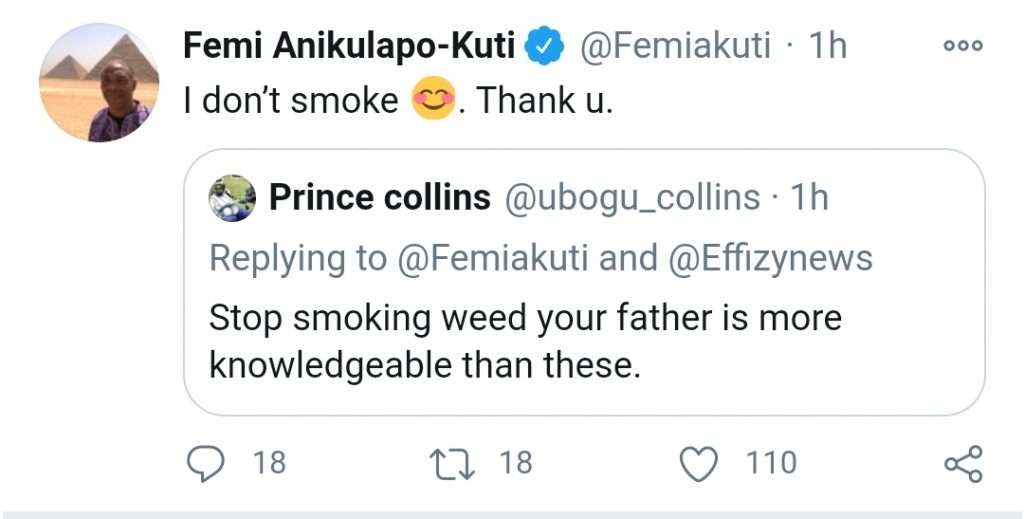Screen dimensions: 1024x519
Task: Open Femi Anikulapo-Kuti's profile picture
Action: pos(98,82)
